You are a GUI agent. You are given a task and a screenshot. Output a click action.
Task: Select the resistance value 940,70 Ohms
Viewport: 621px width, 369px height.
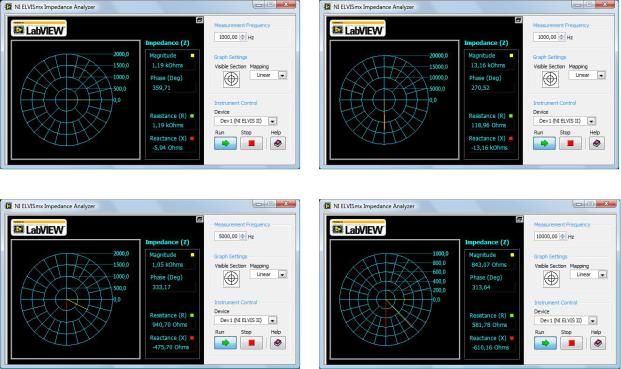[170, 324]
